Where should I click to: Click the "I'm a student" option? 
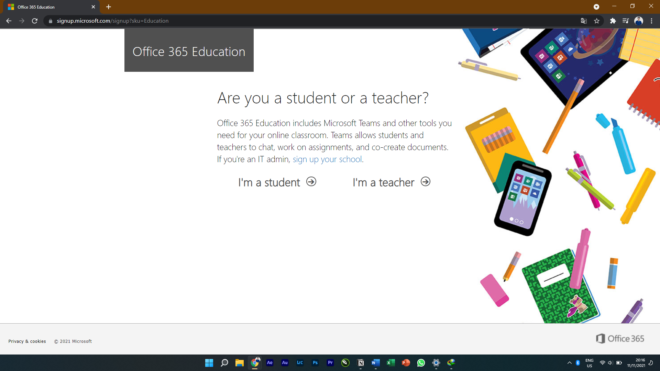[x=277, y=182]
